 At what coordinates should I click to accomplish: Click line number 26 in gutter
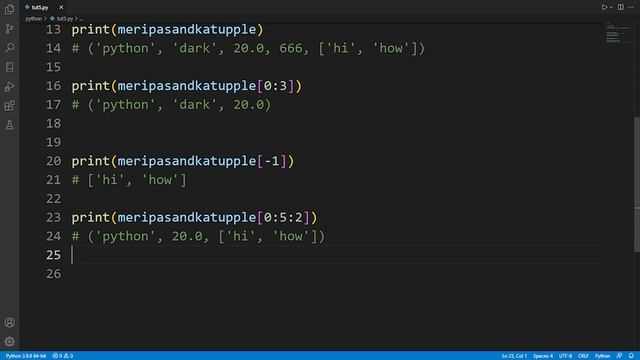click(x=53, y=273)
